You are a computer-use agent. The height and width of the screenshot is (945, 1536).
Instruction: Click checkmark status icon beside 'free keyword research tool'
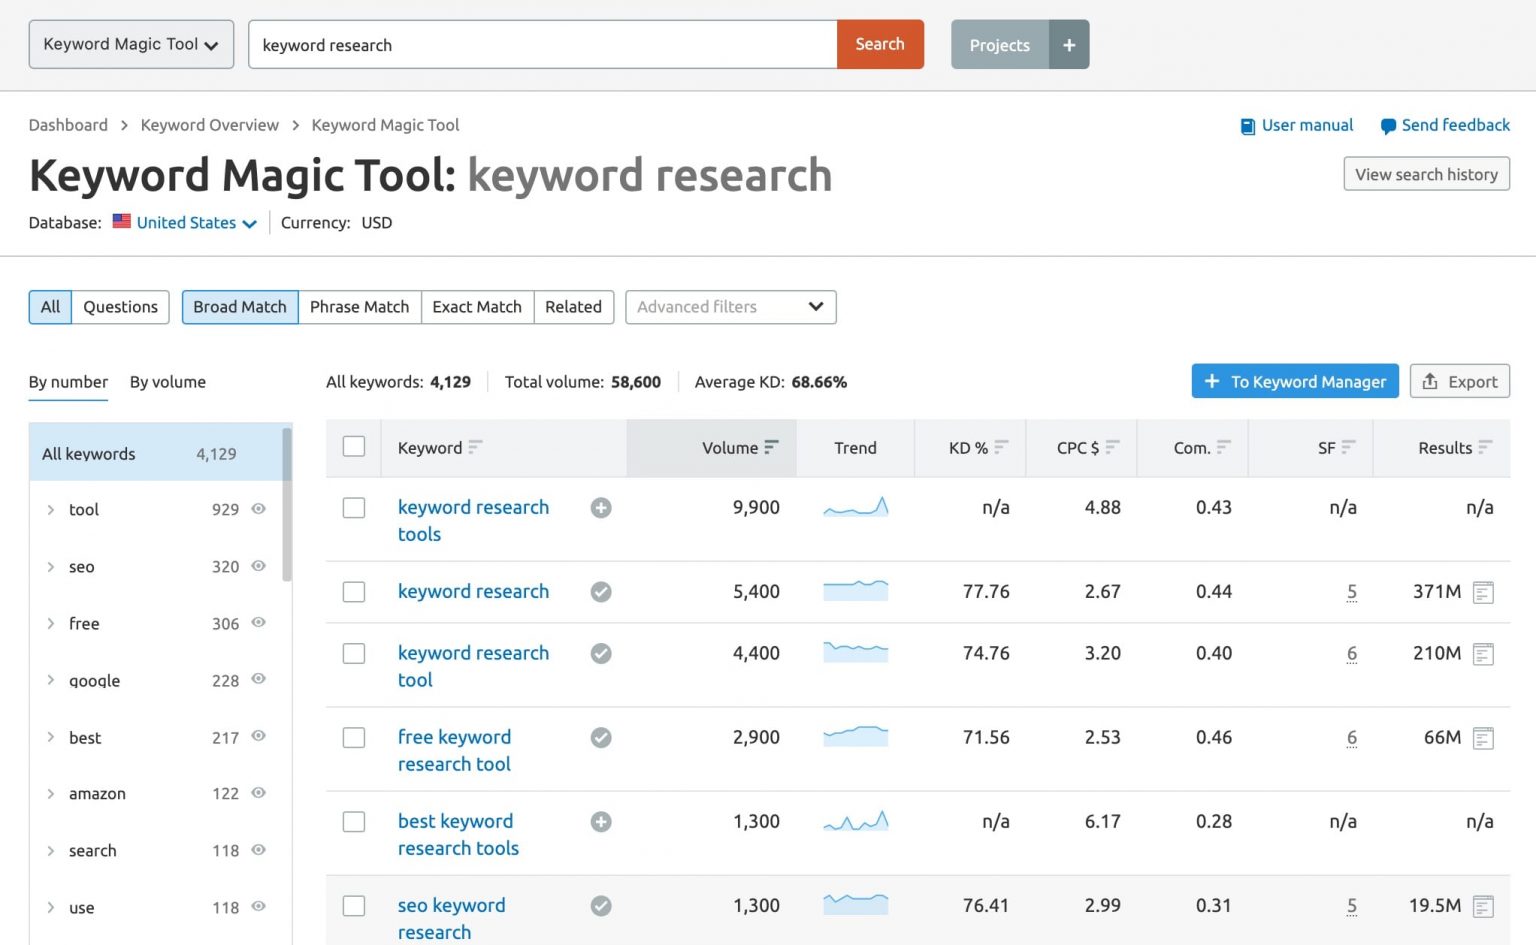(x=600, y=737)
